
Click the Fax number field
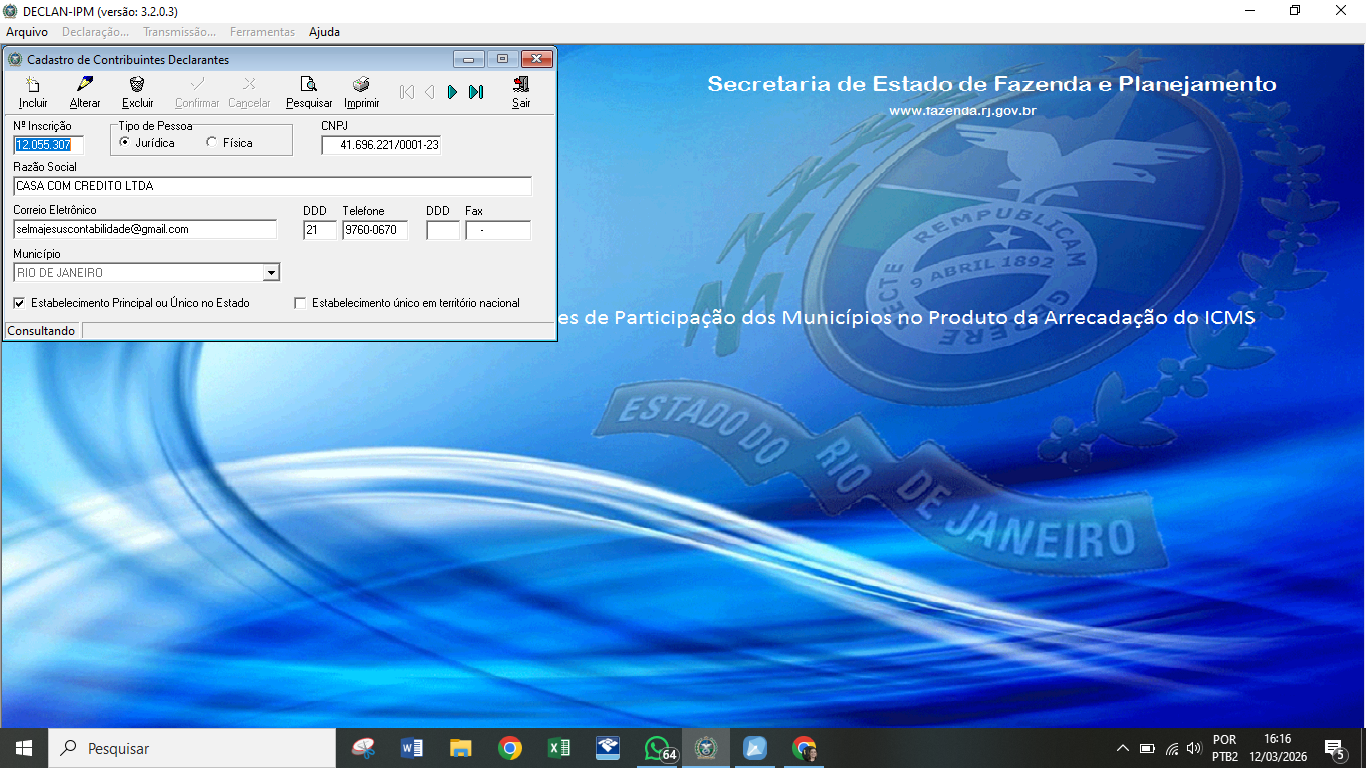point(498,230)
